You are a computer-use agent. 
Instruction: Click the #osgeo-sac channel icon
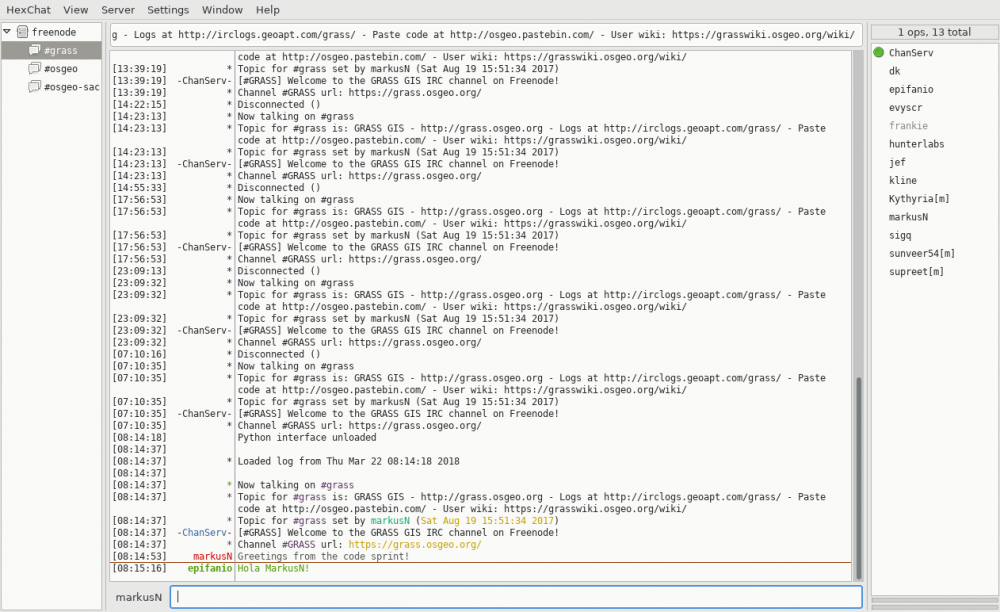[35, 87]
